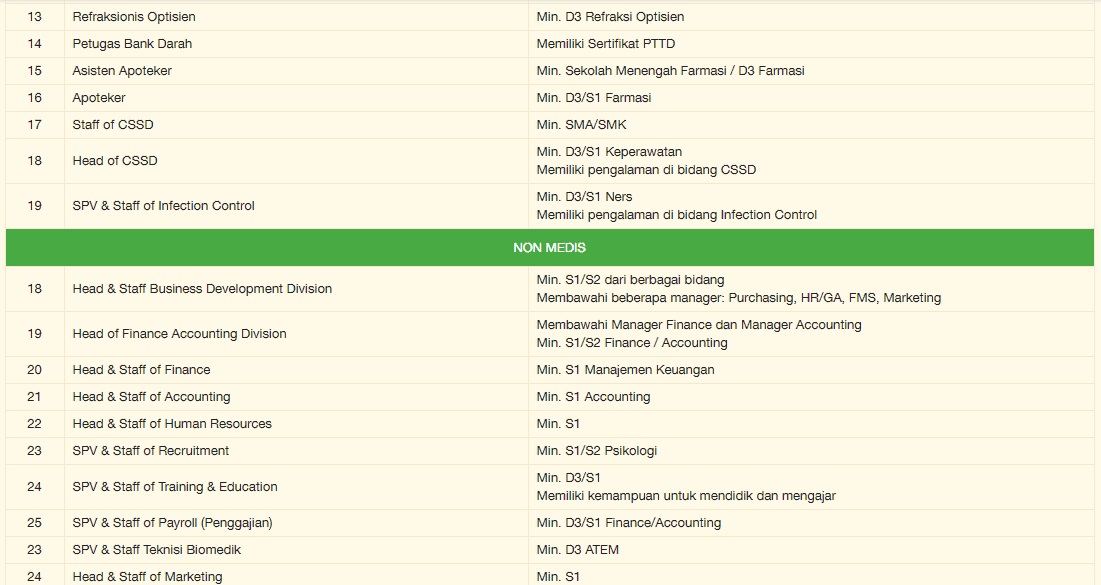Click the Head & Staff of Finance cell
Image resolution: width=1101 pixels, height=585 pixels.
pos(141,370)
